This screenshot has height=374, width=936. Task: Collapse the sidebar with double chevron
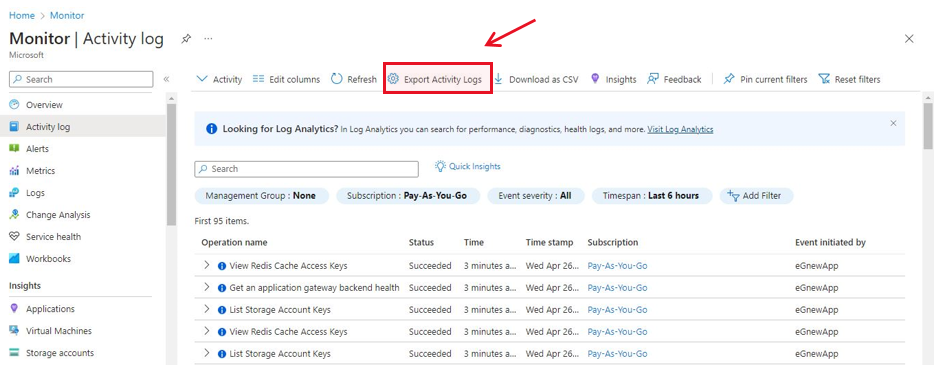167,79
